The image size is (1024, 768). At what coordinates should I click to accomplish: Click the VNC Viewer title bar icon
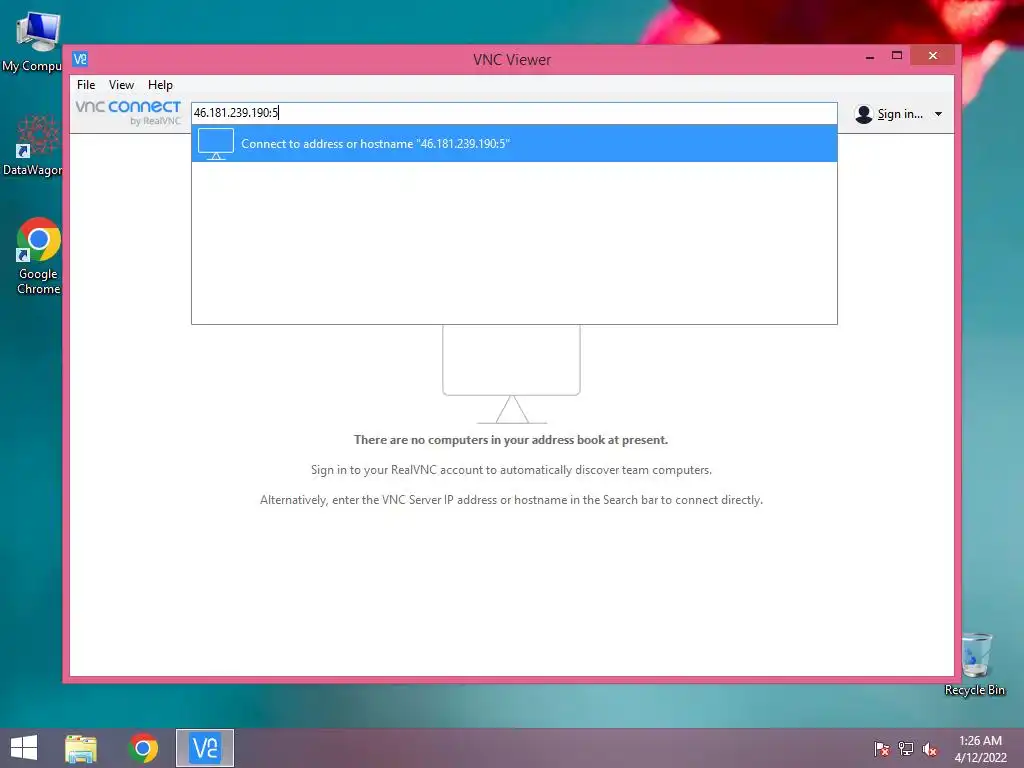click(80, 59)
